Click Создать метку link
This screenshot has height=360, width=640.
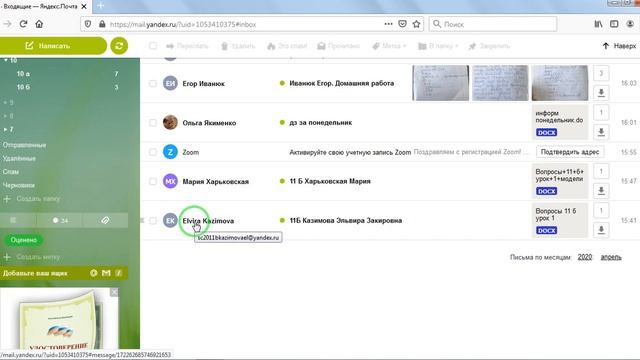pos(32,257)
